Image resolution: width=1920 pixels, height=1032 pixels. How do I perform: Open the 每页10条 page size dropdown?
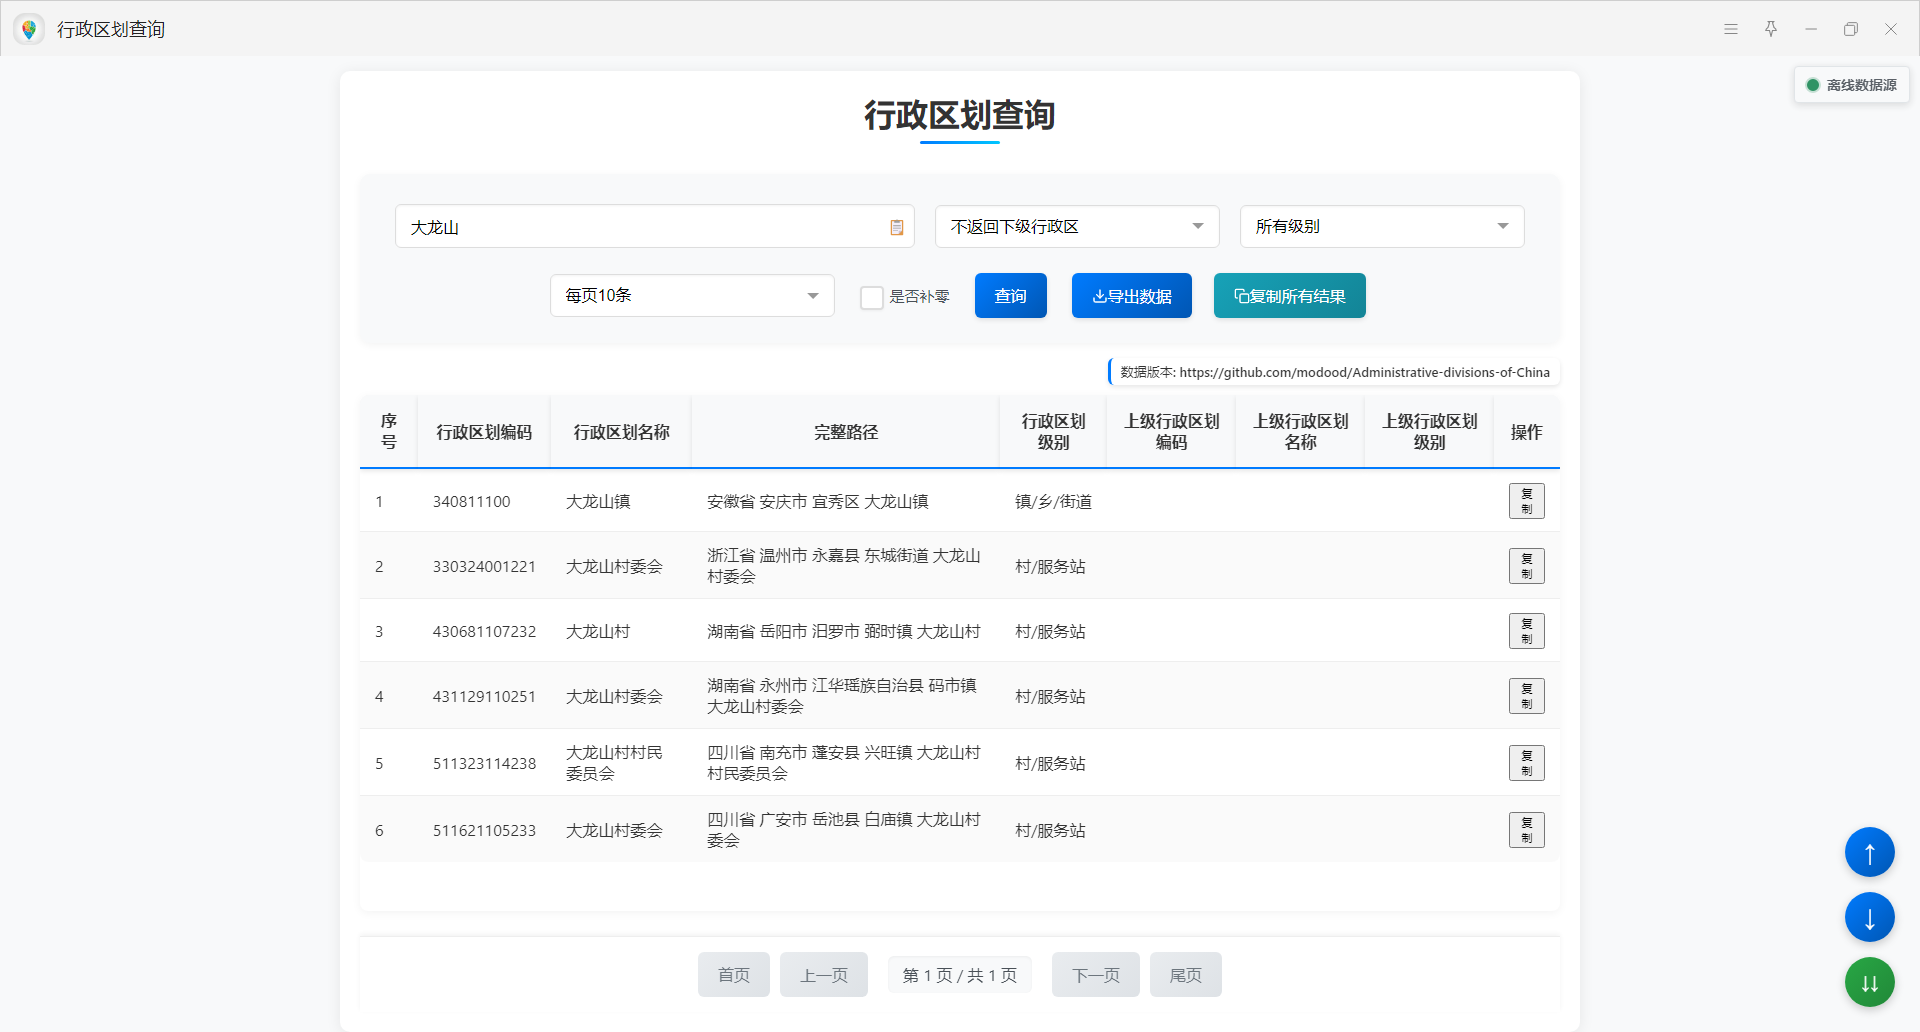coord(692,296)
